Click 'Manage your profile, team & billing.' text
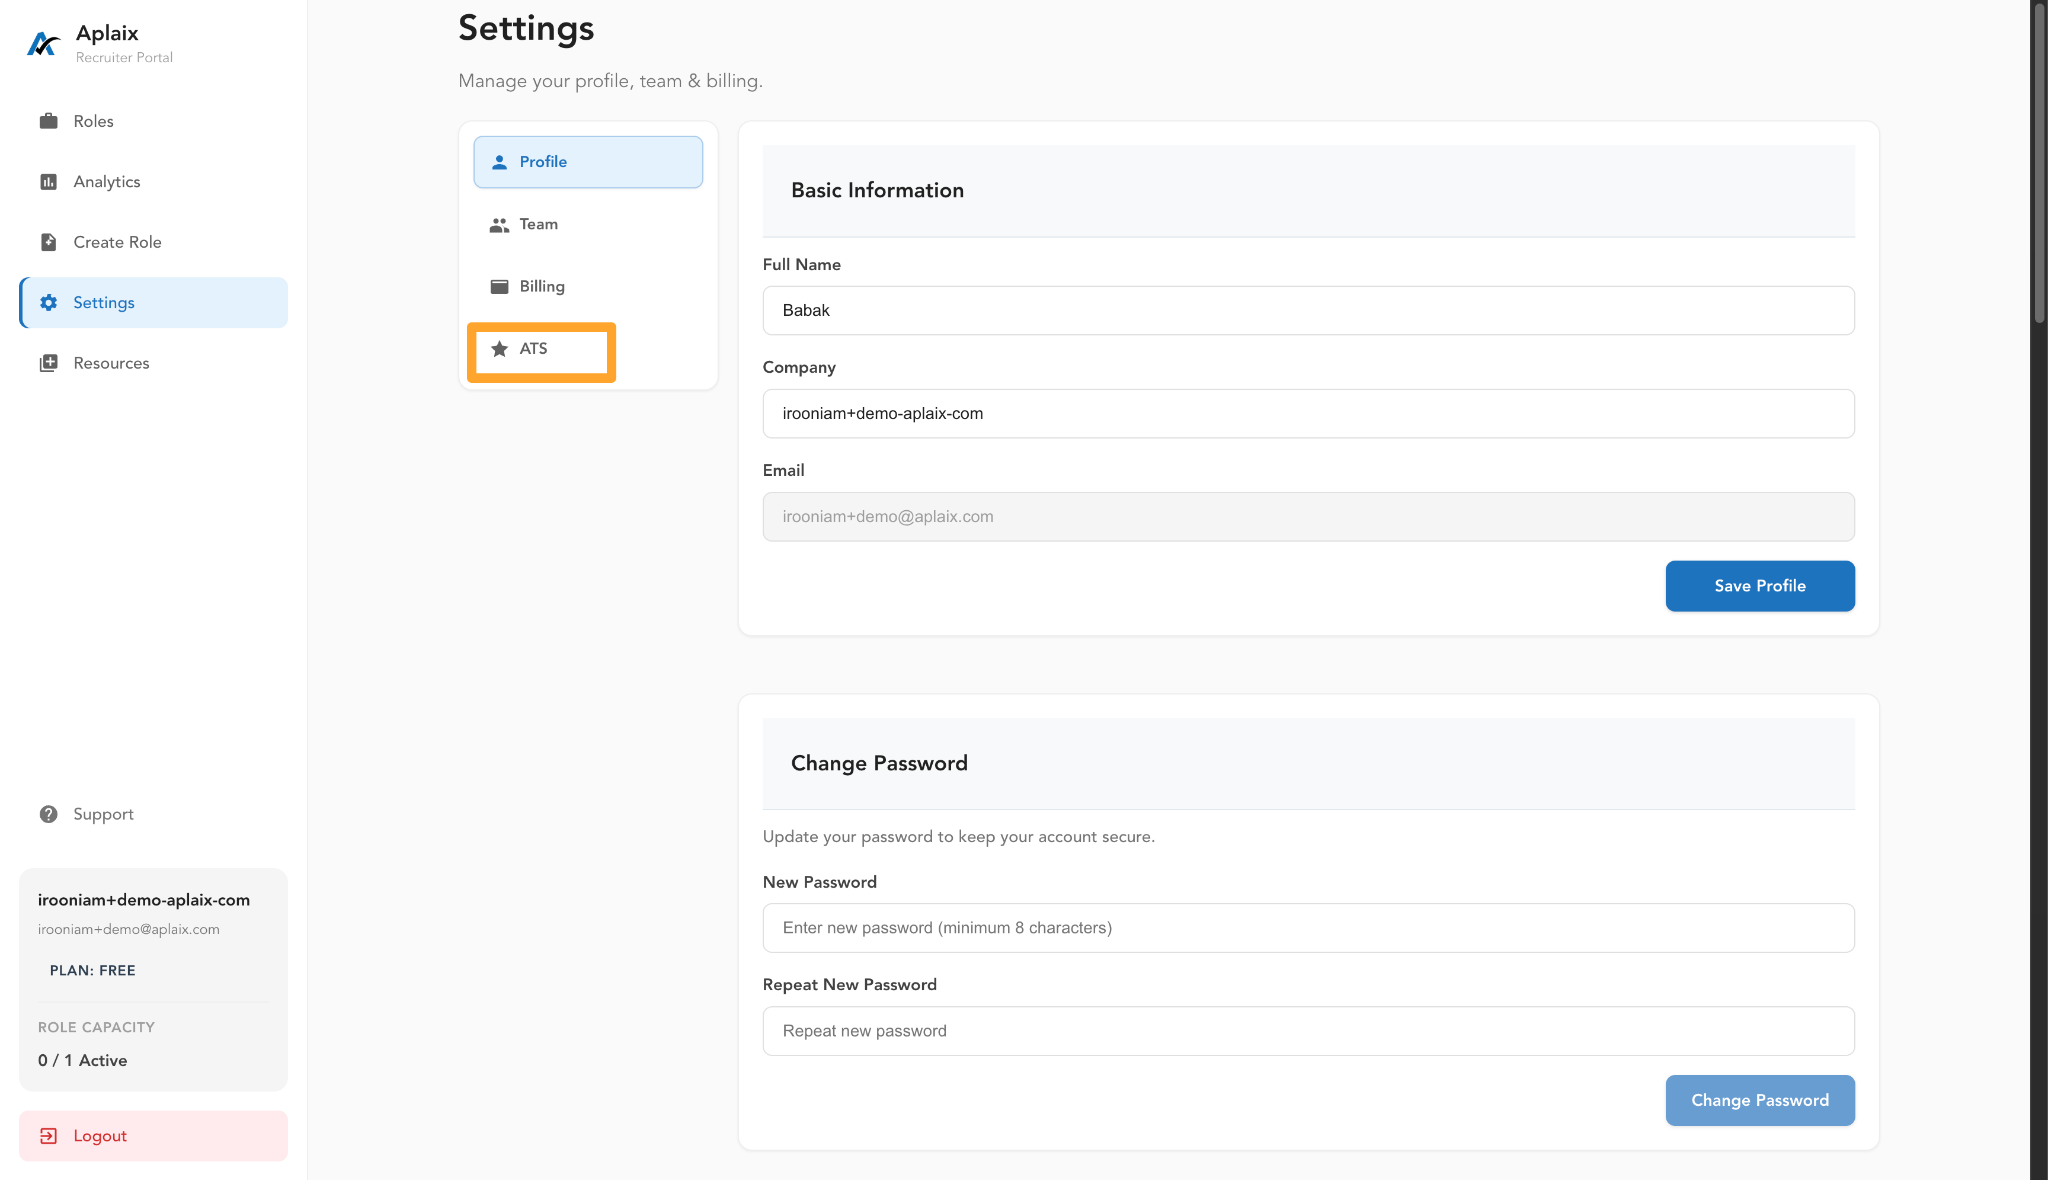Viewport: 2048px width, 1180px height. (x=610, y=81)
